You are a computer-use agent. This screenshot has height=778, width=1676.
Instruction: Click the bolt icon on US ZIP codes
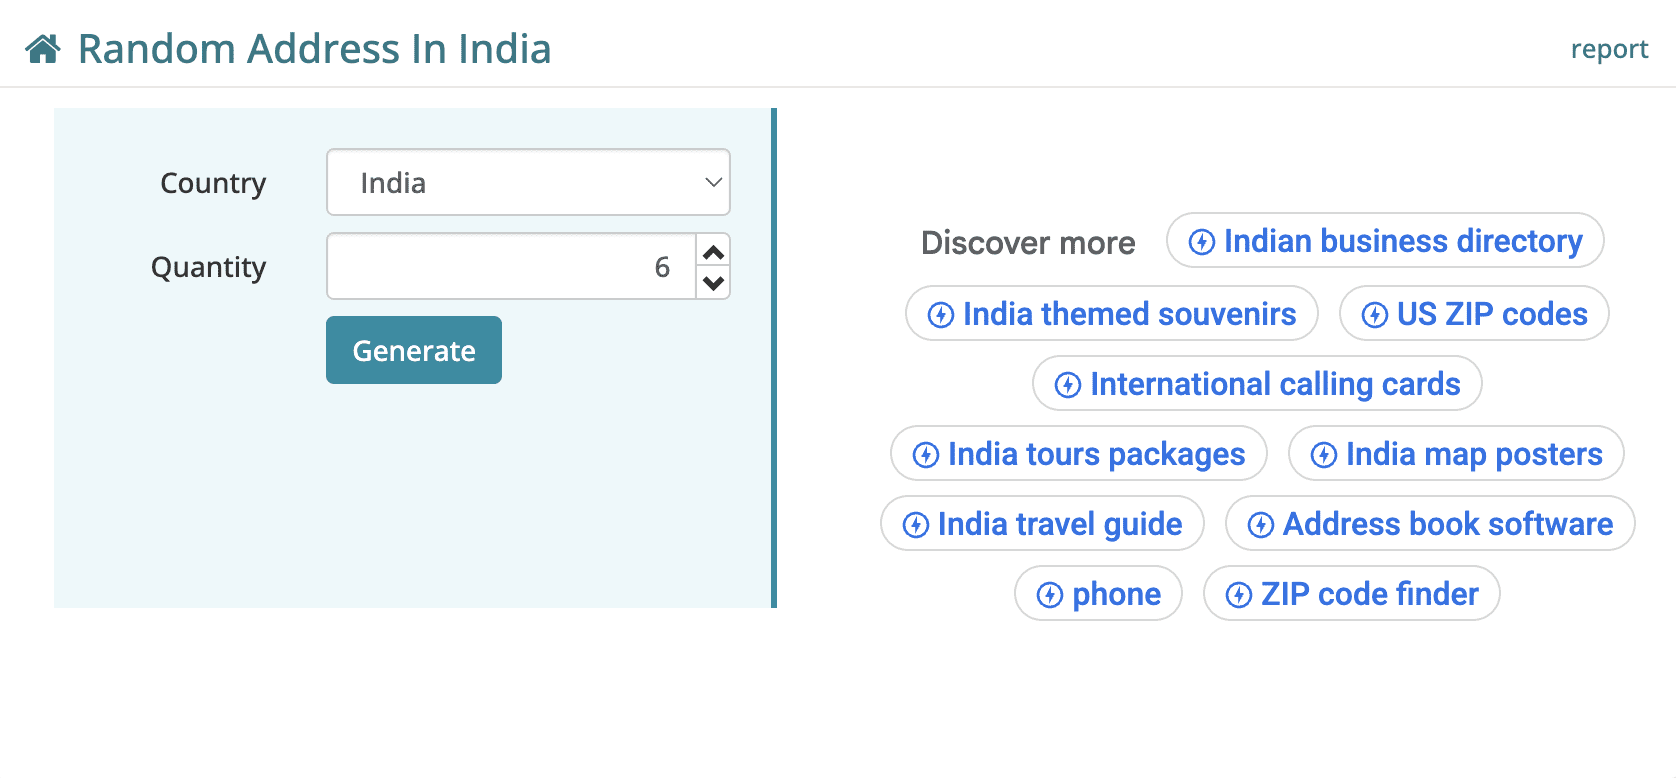(1374, 315)
